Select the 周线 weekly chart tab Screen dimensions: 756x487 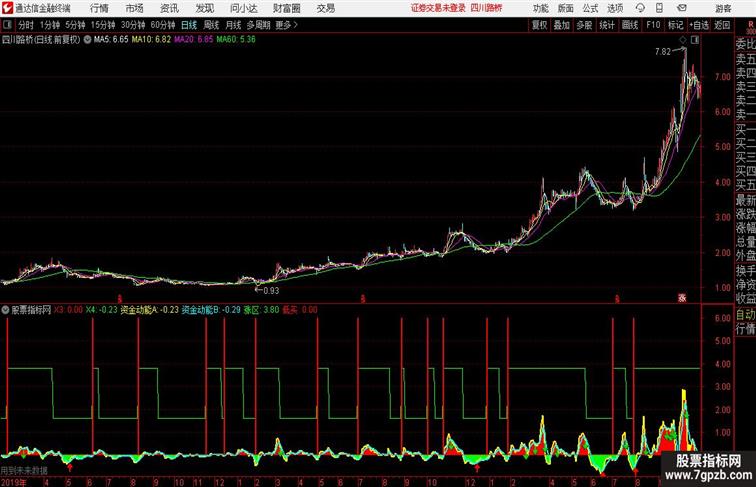211,25
